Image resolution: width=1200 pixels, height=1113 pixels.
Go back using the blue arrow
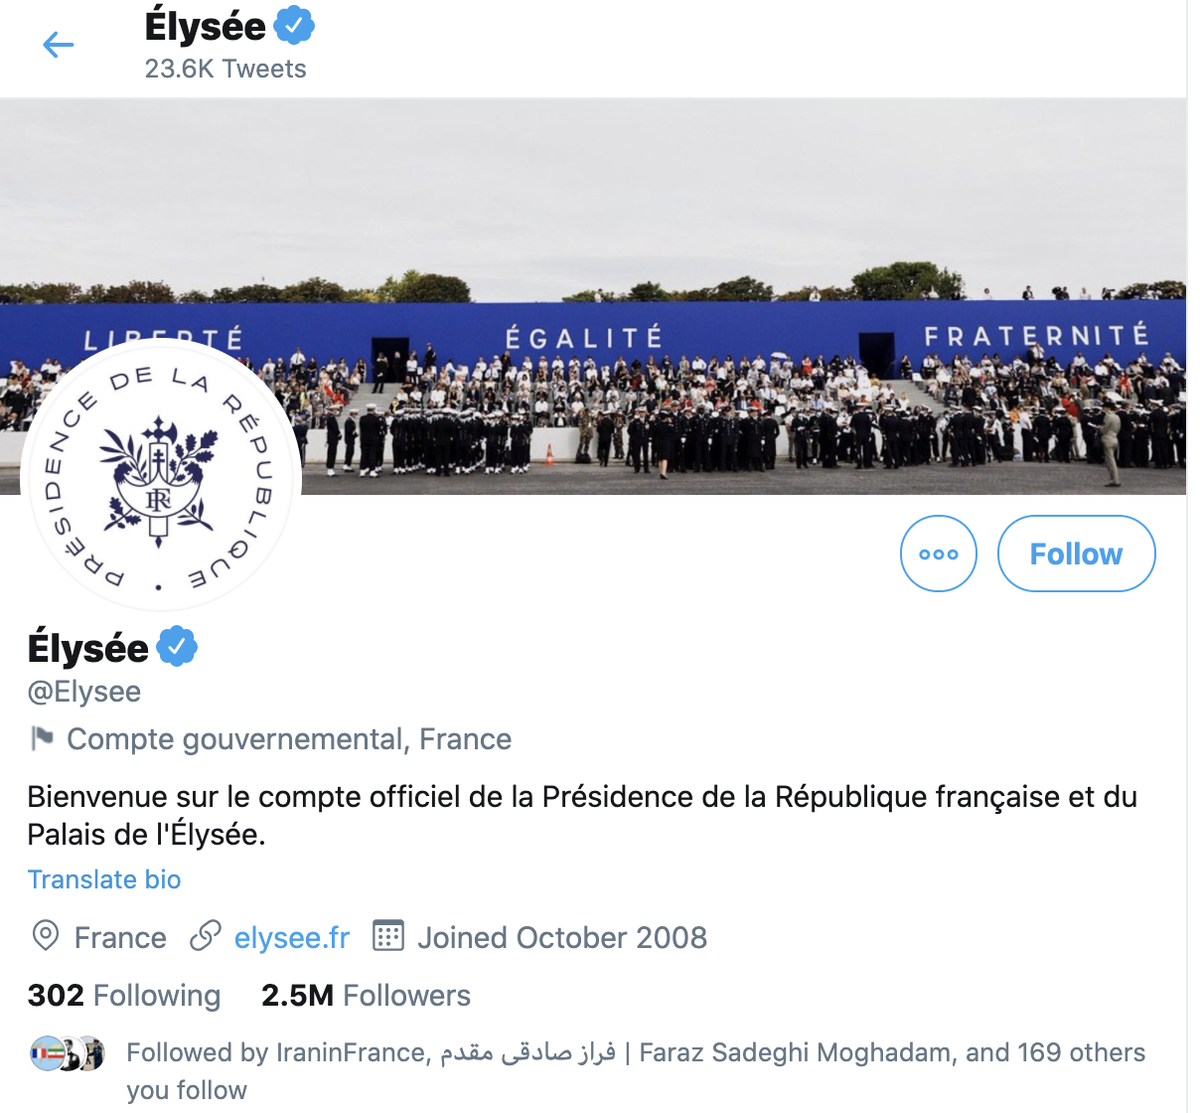(58, 45)
